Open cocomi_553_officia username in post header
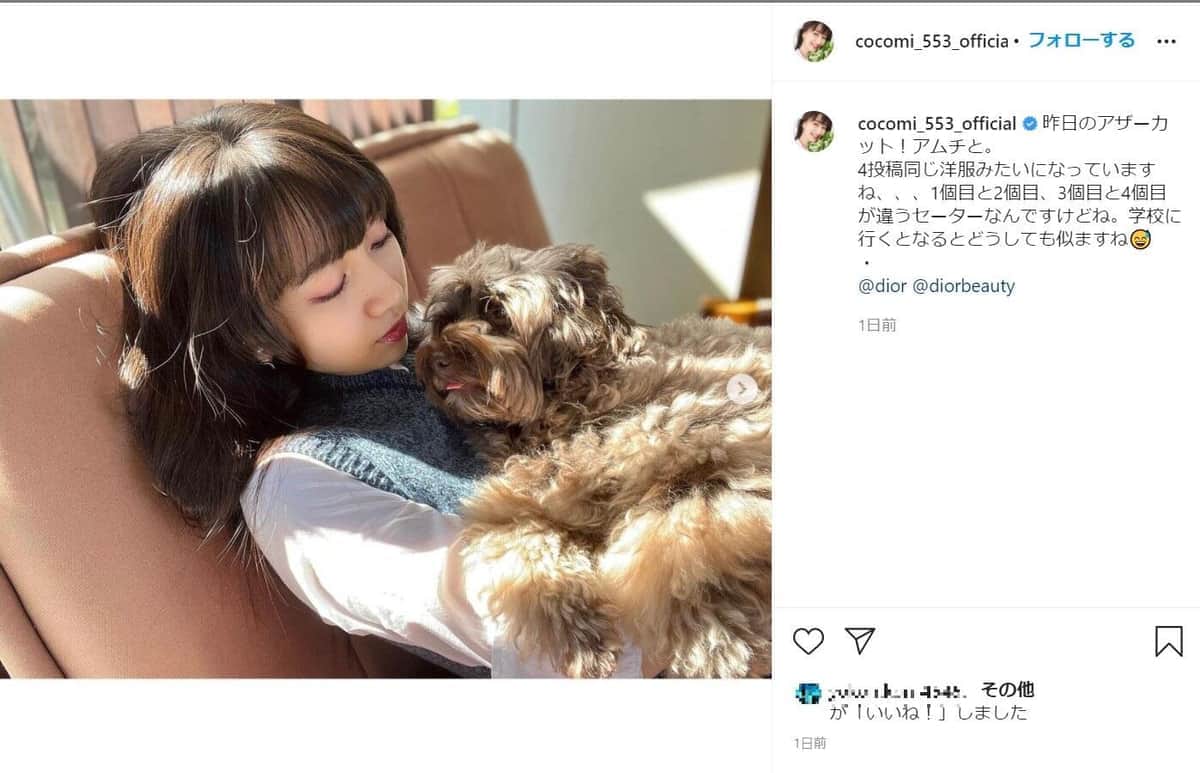 pos(932,41)
